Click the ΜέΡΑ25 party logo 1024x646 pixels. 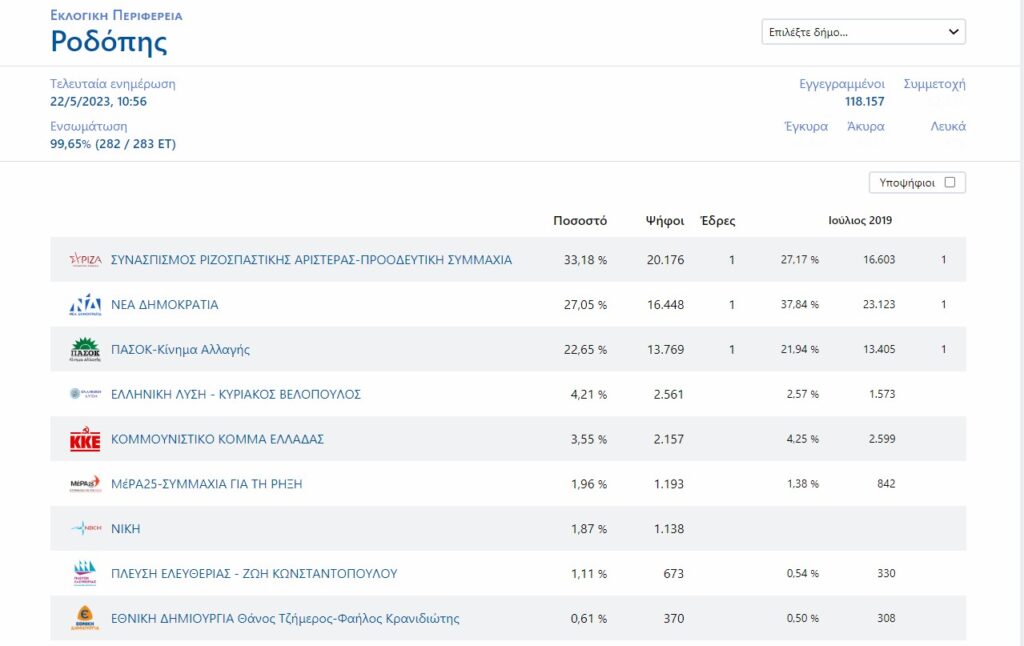pyautogui.click(x=85, y=484)
